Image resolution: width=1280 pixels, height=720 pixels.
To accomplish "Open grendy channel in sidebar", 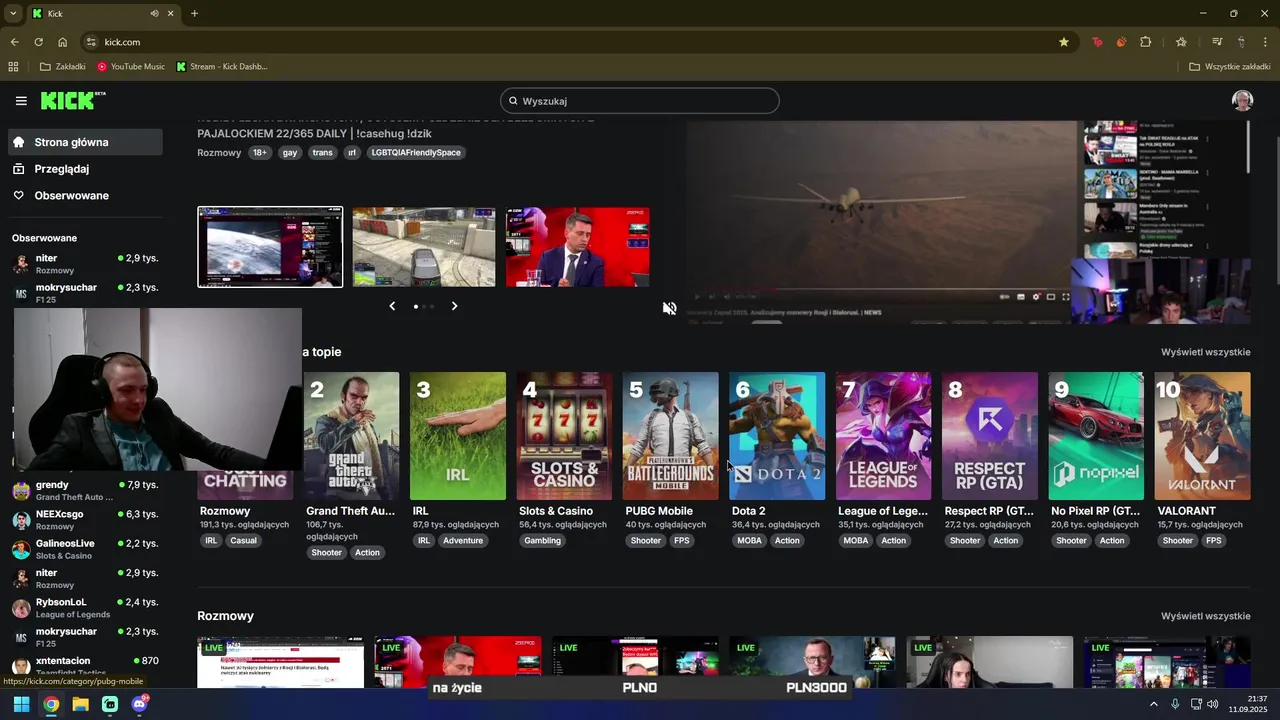I will (85, 490).
